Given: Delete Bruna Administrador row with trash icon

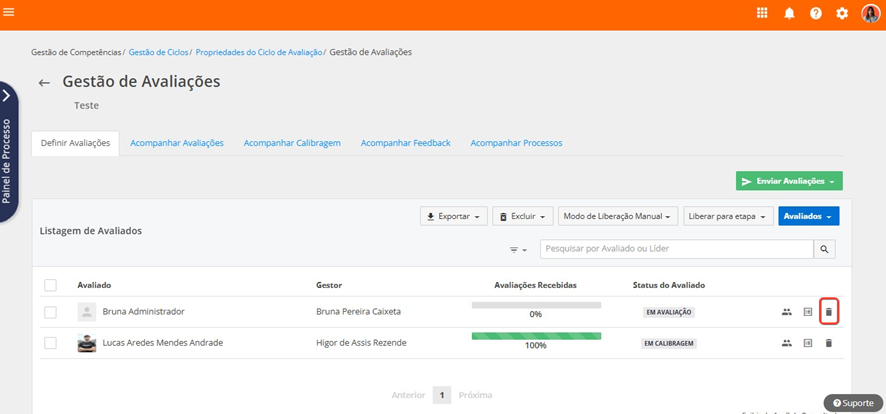Looking at the screenshot, I should pos(828,312).
